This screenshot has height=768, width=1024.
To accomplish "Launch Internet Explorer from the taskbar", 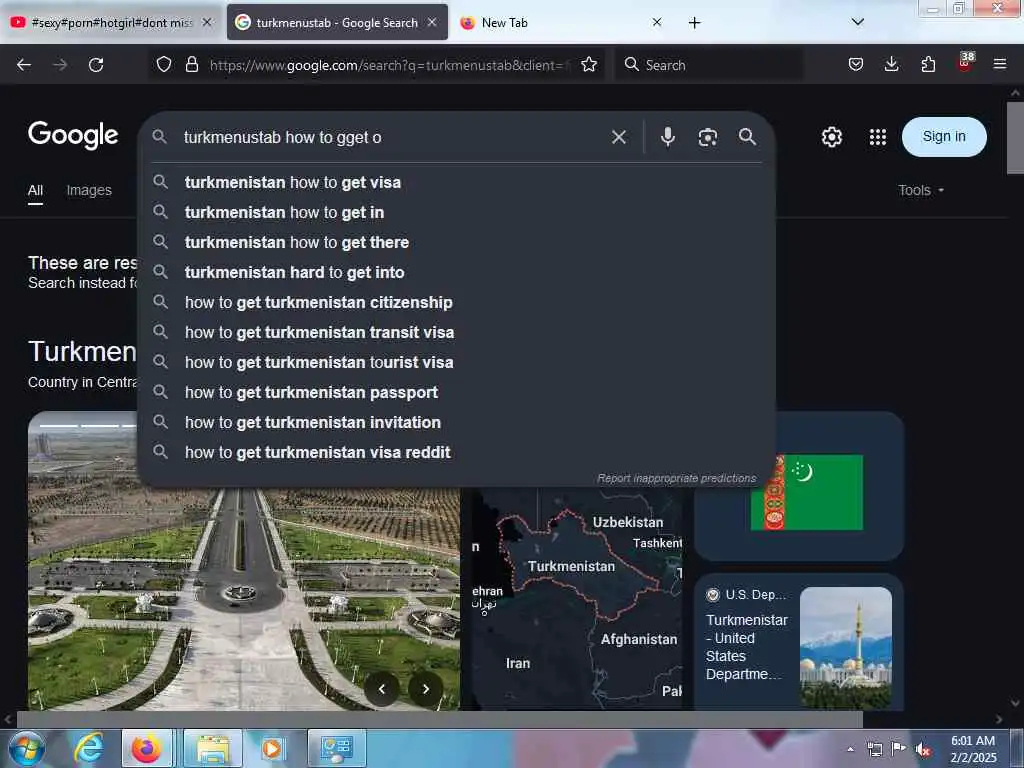I will click(x=89, y=748).
